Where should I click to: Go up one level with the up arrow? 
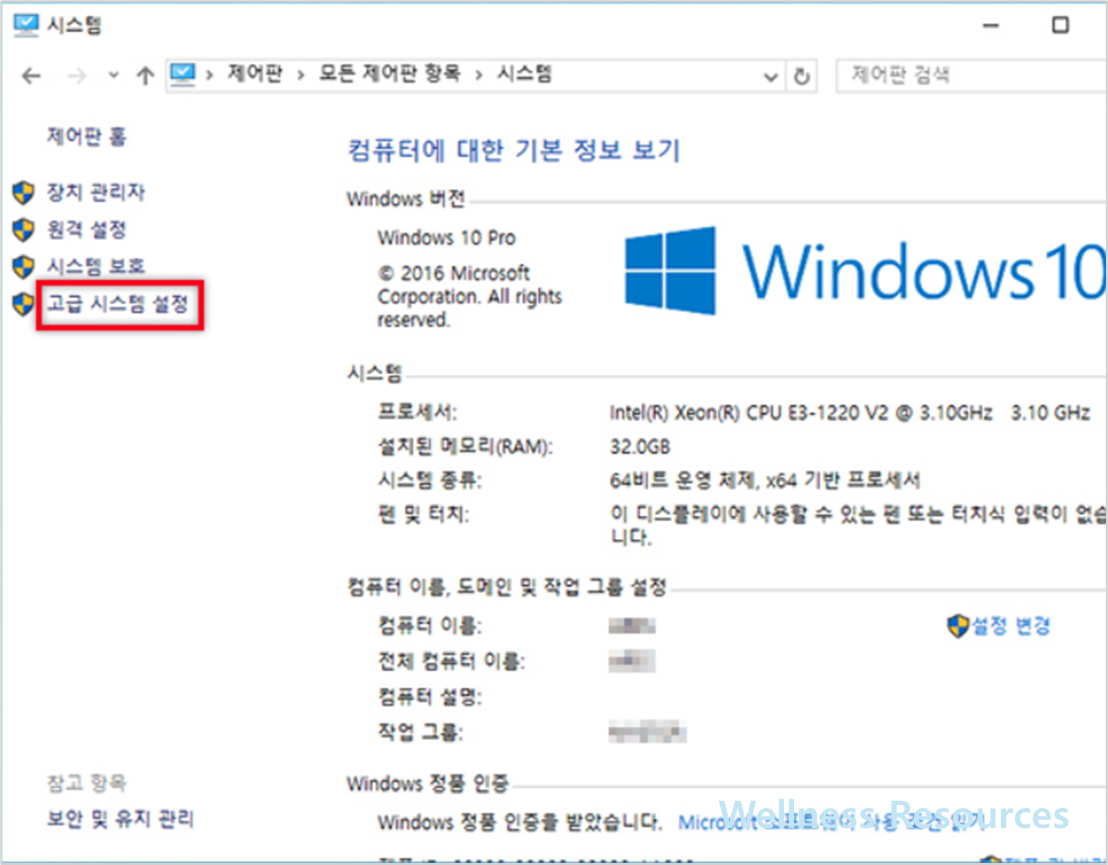[x=145, y=76]
